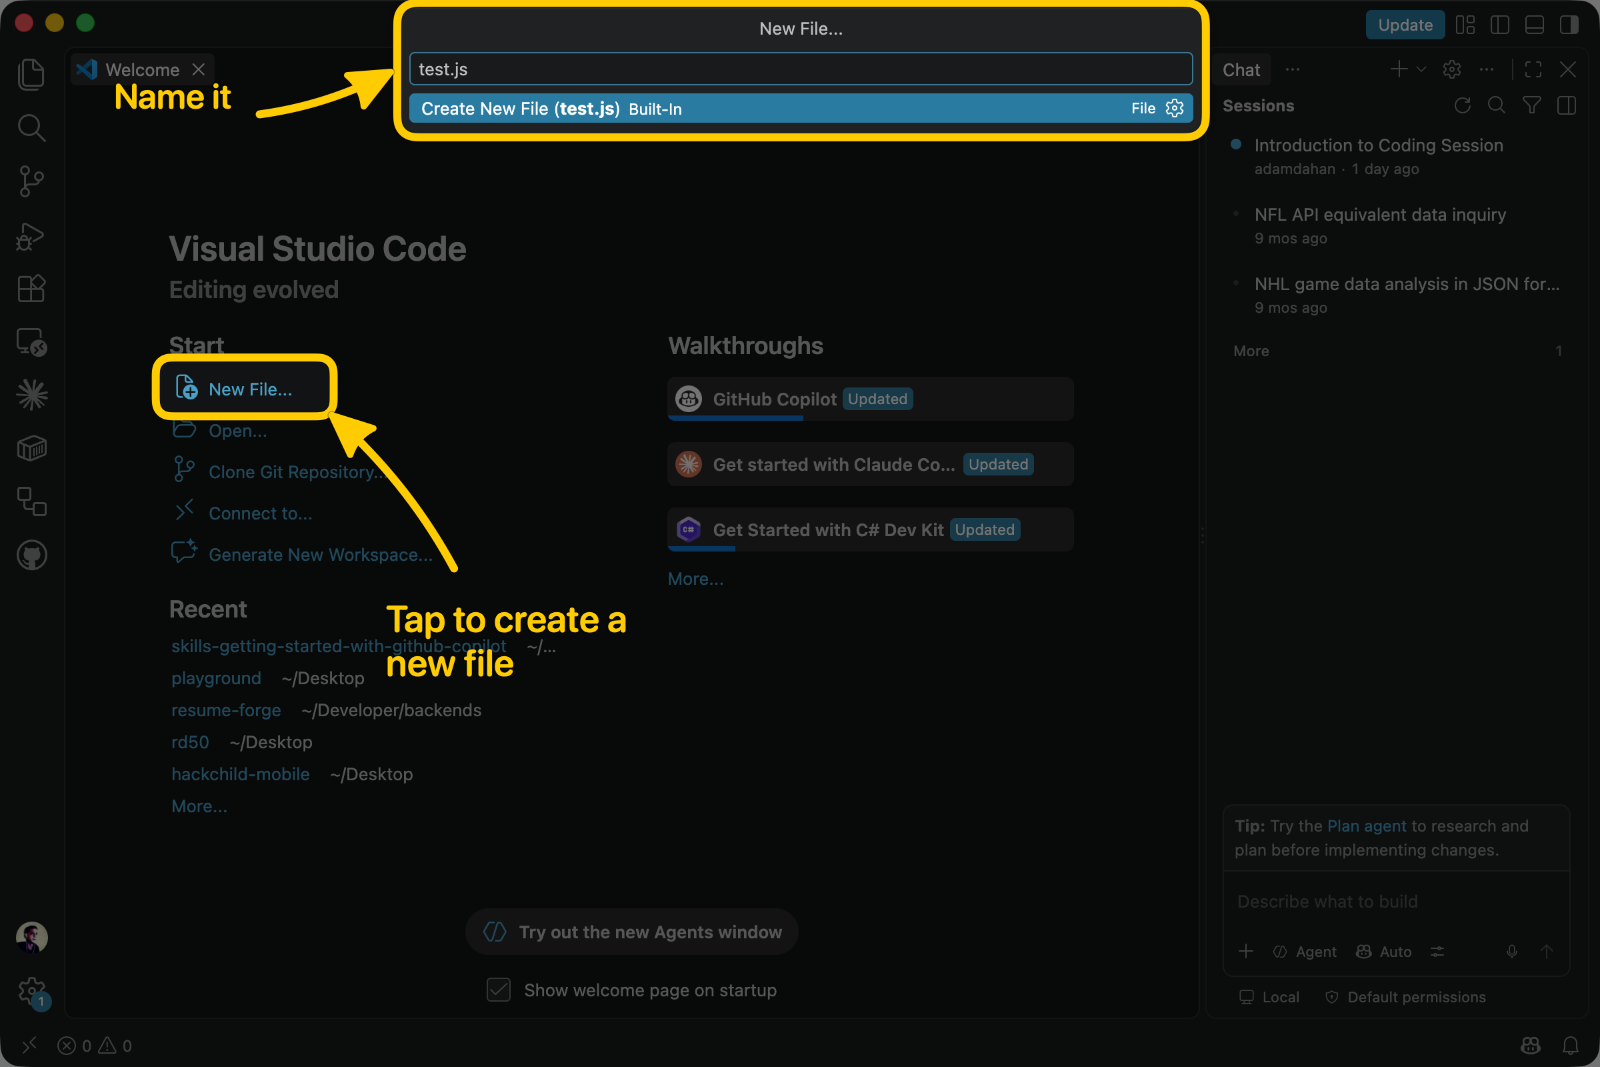Open NFL API equivalent data inquiry session
The width and height of the screenshot is (1600, 1067).
click(x=1397, y=225)
